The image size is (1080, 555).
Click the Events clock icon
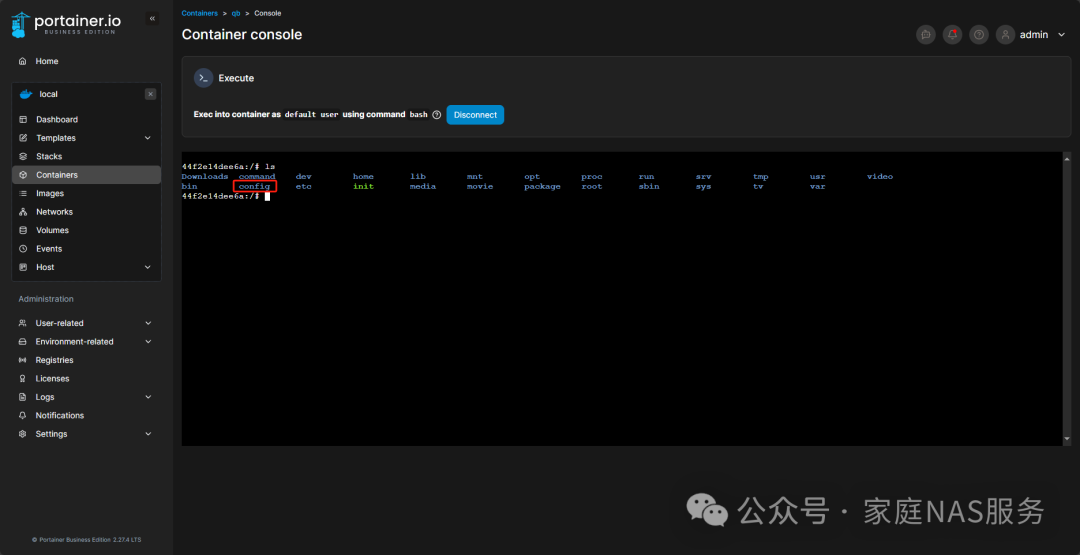coord(23,249)
